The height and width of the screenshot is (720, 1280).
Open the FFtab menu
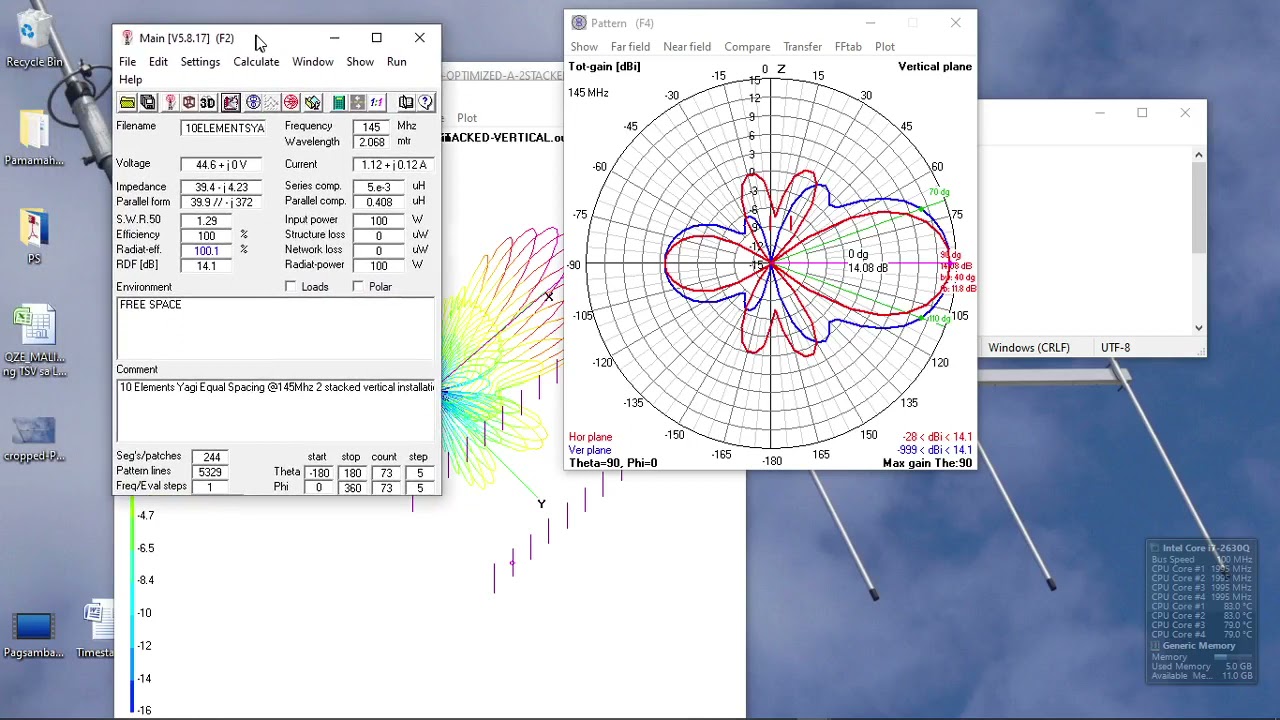[x=848, y=47]
